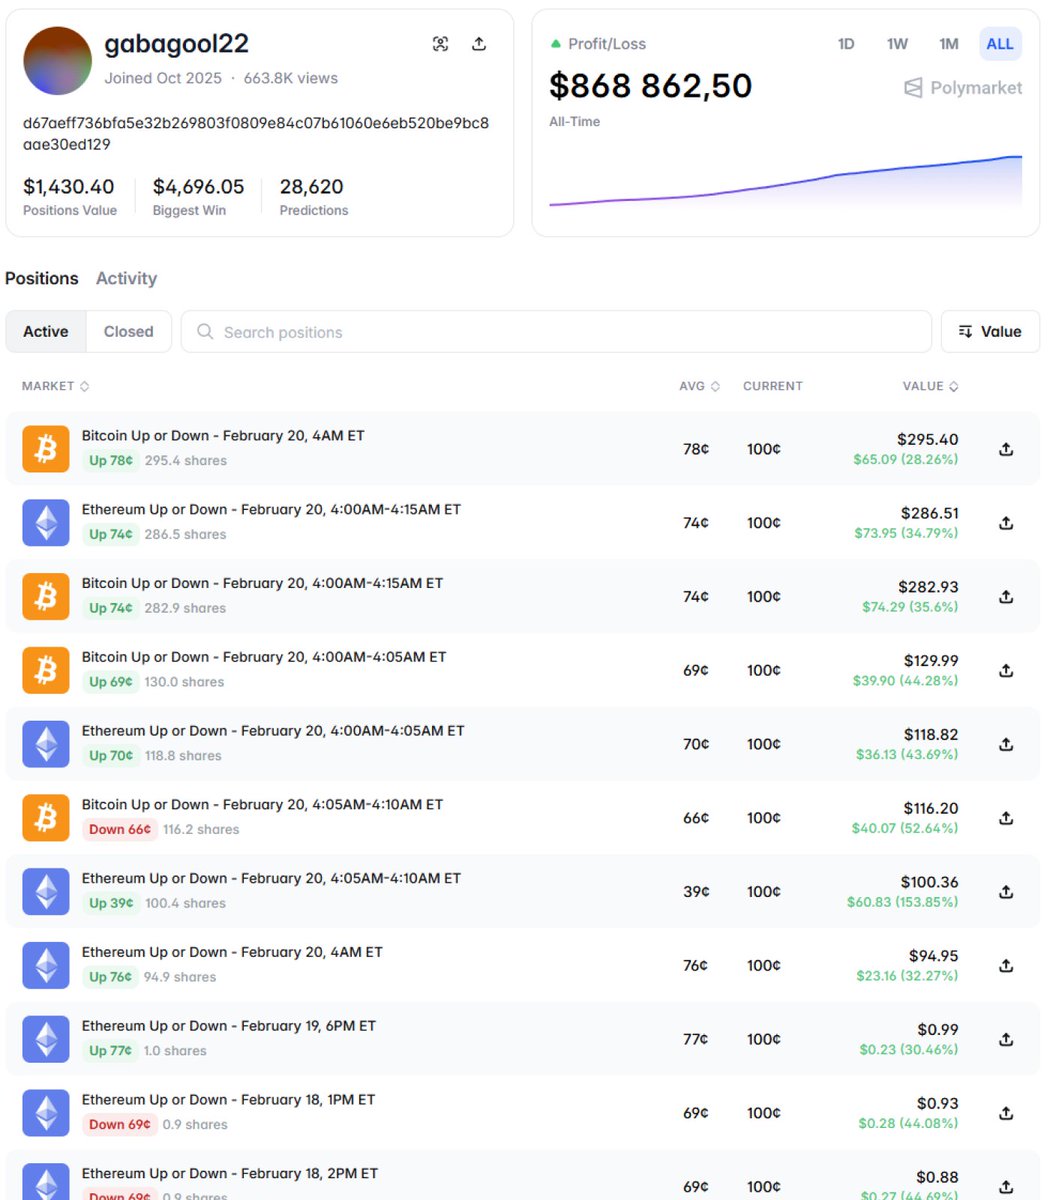Screen dimensions: 1050x1200
Task: Share Bitcoin Up or Down February 20, 4AM ET position
Action: 1006,449
